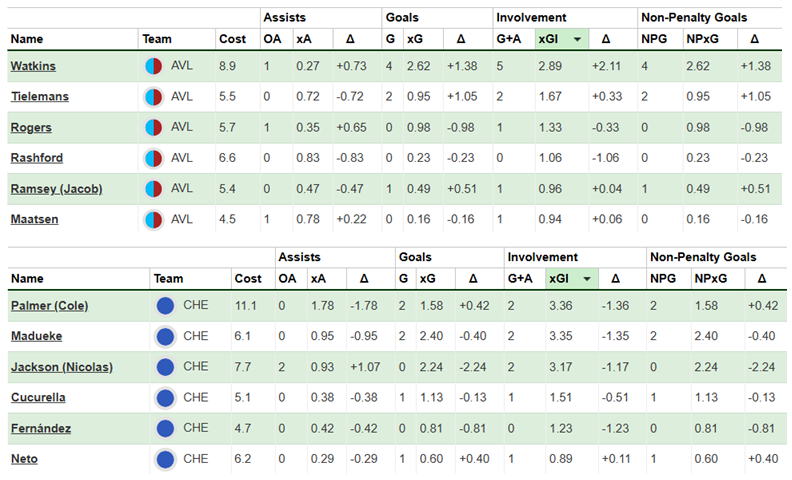Open the Rogers player link
The width and height of the screenshot is (792, 480).
(x=31, y=128)
